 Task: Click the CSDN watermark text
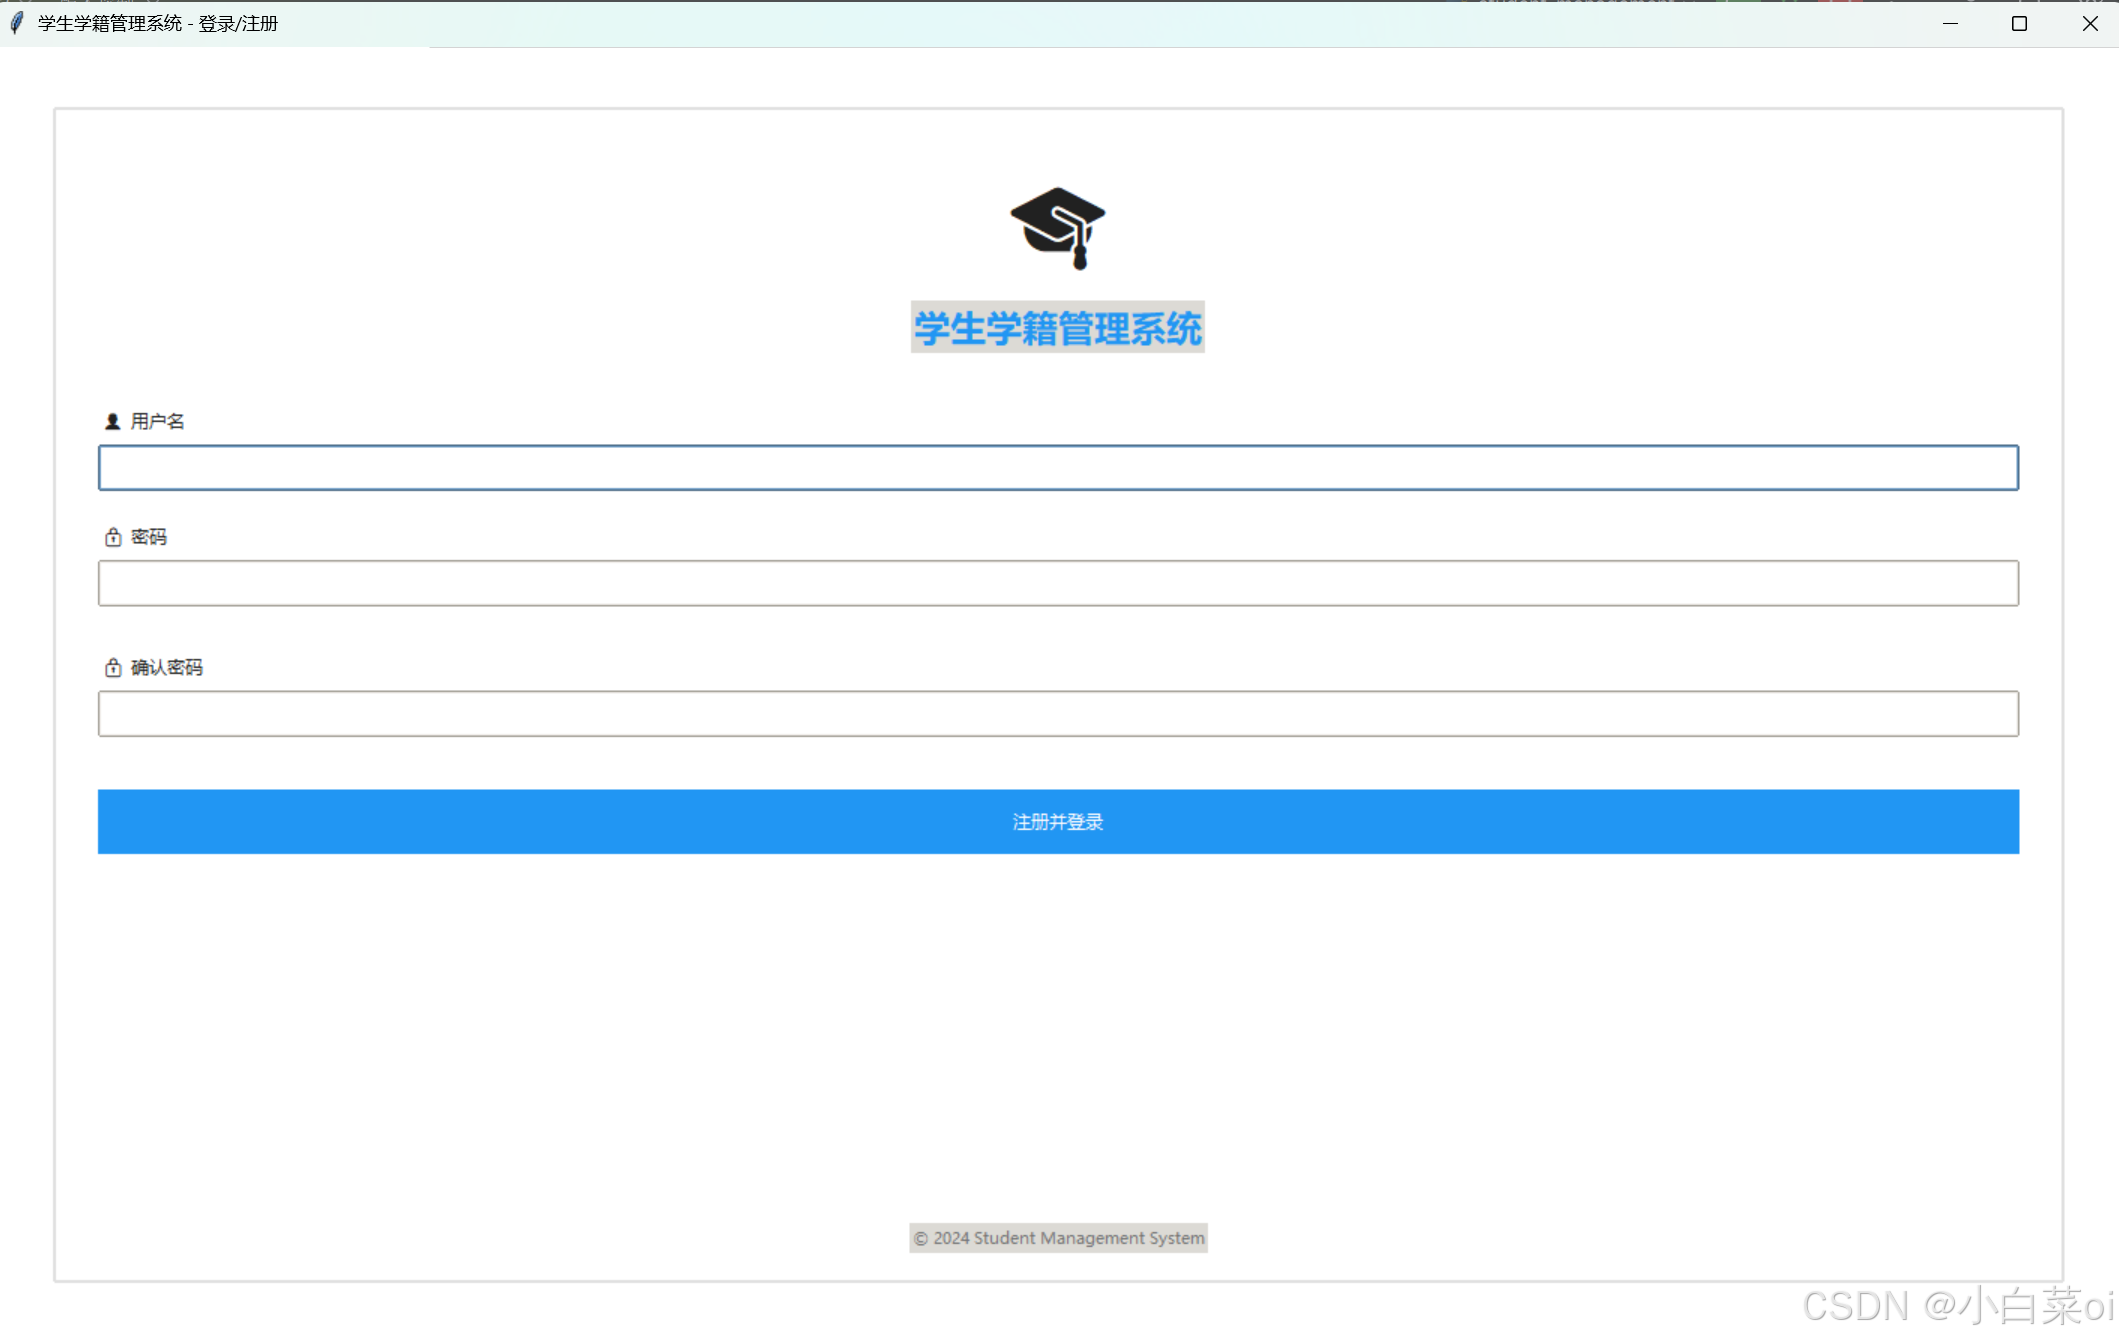pyautogui.click(x=1955, y=1305)
